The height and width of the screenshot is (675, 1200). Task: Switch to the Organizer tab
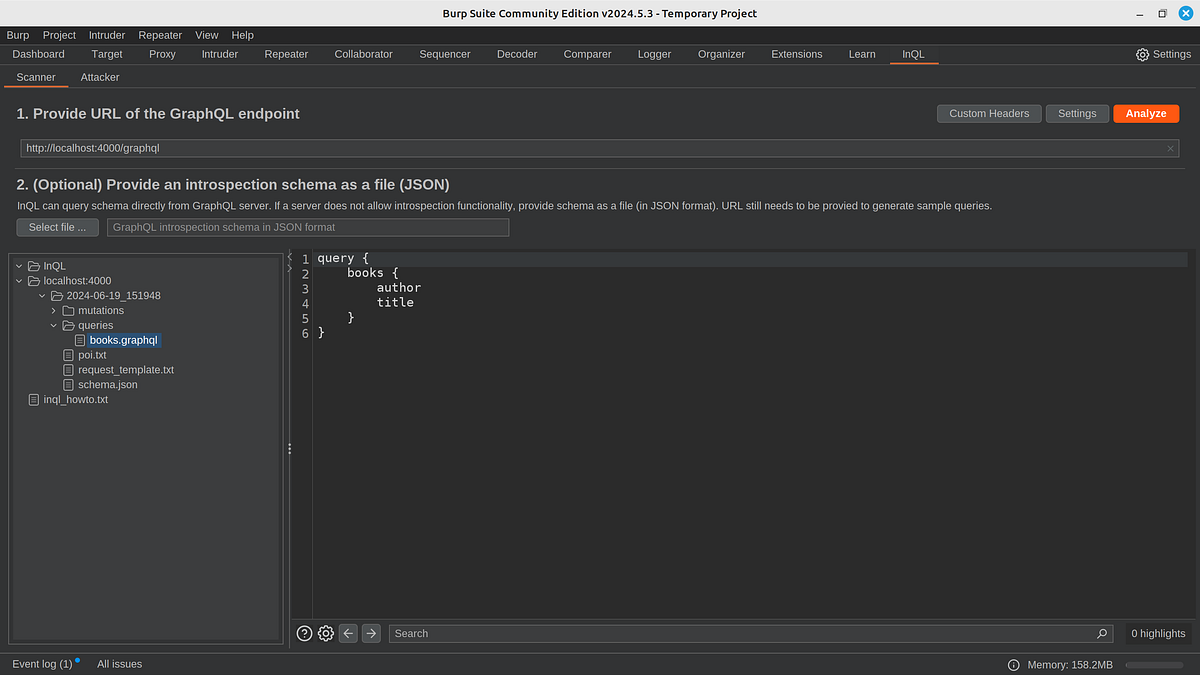click(721, 54)
